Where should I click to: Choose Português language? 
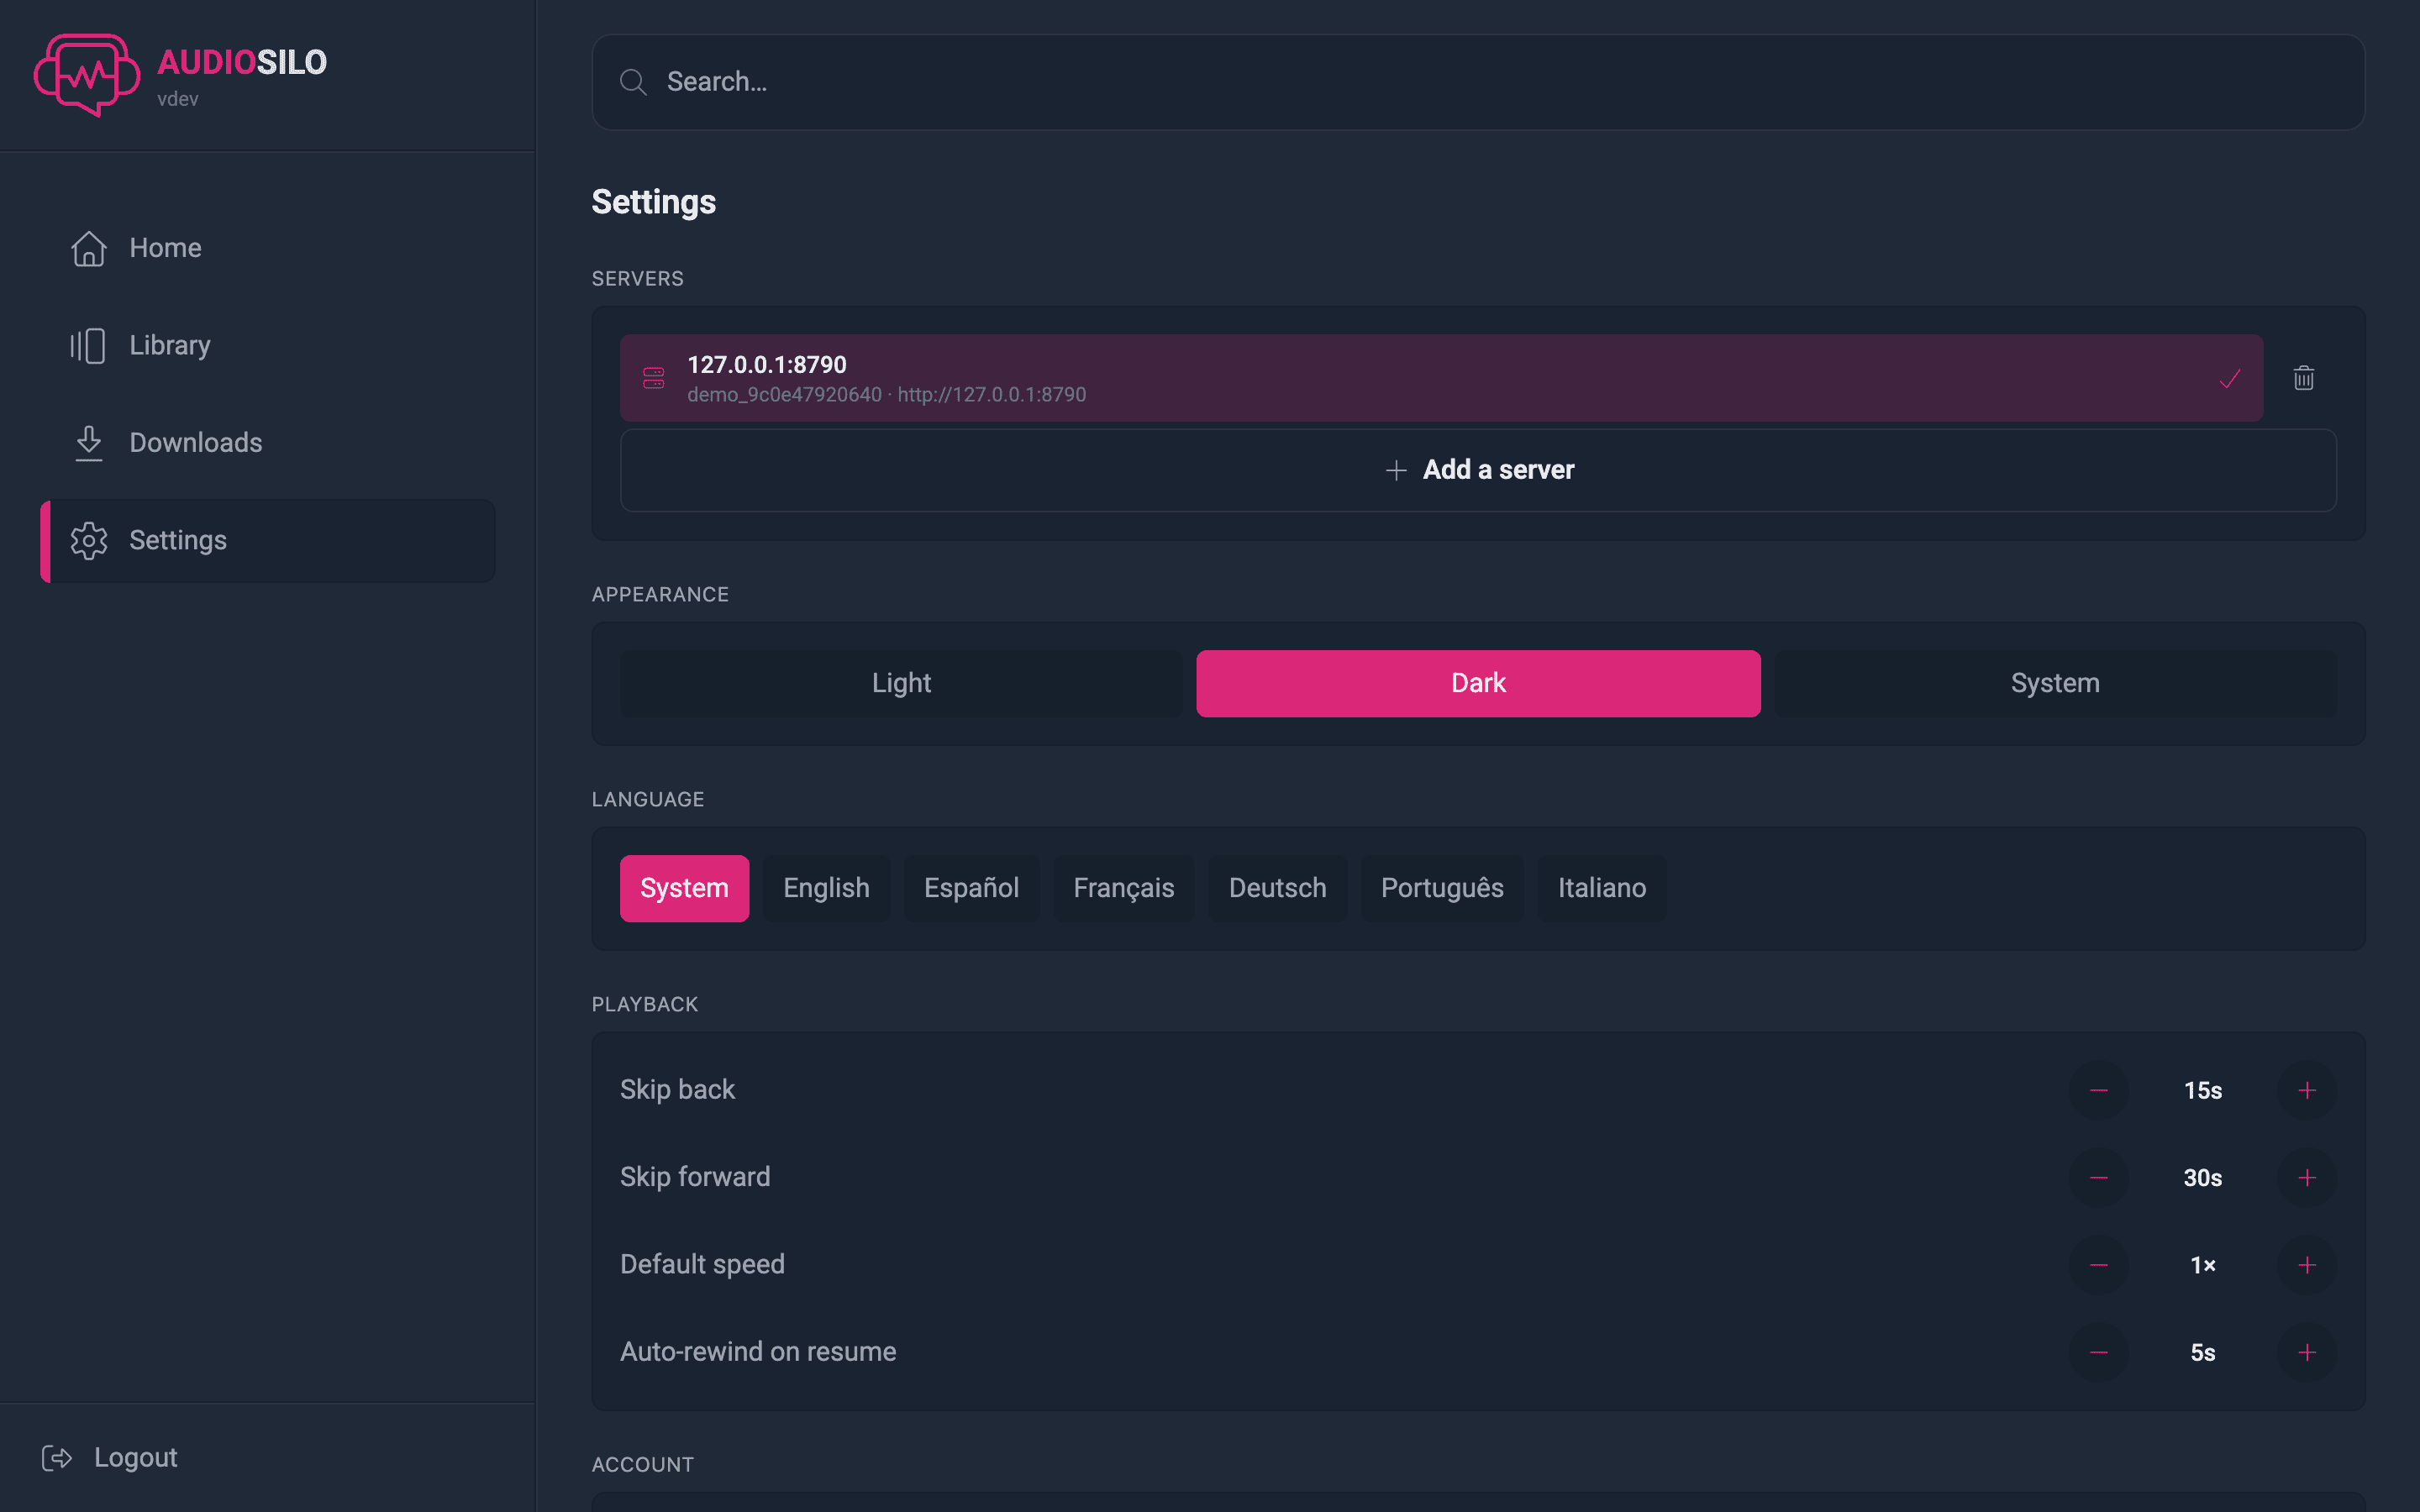pyautogui.click(x=1442, y=888)
